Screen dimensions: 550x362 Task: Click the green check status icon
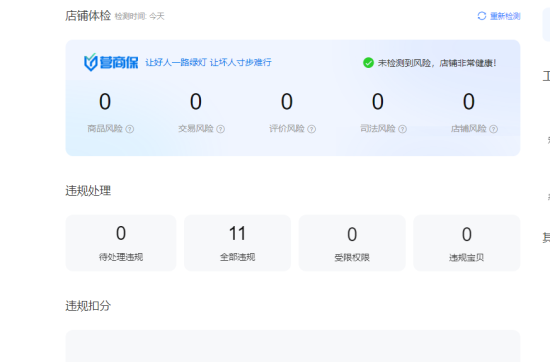click(x=368, y=63)
